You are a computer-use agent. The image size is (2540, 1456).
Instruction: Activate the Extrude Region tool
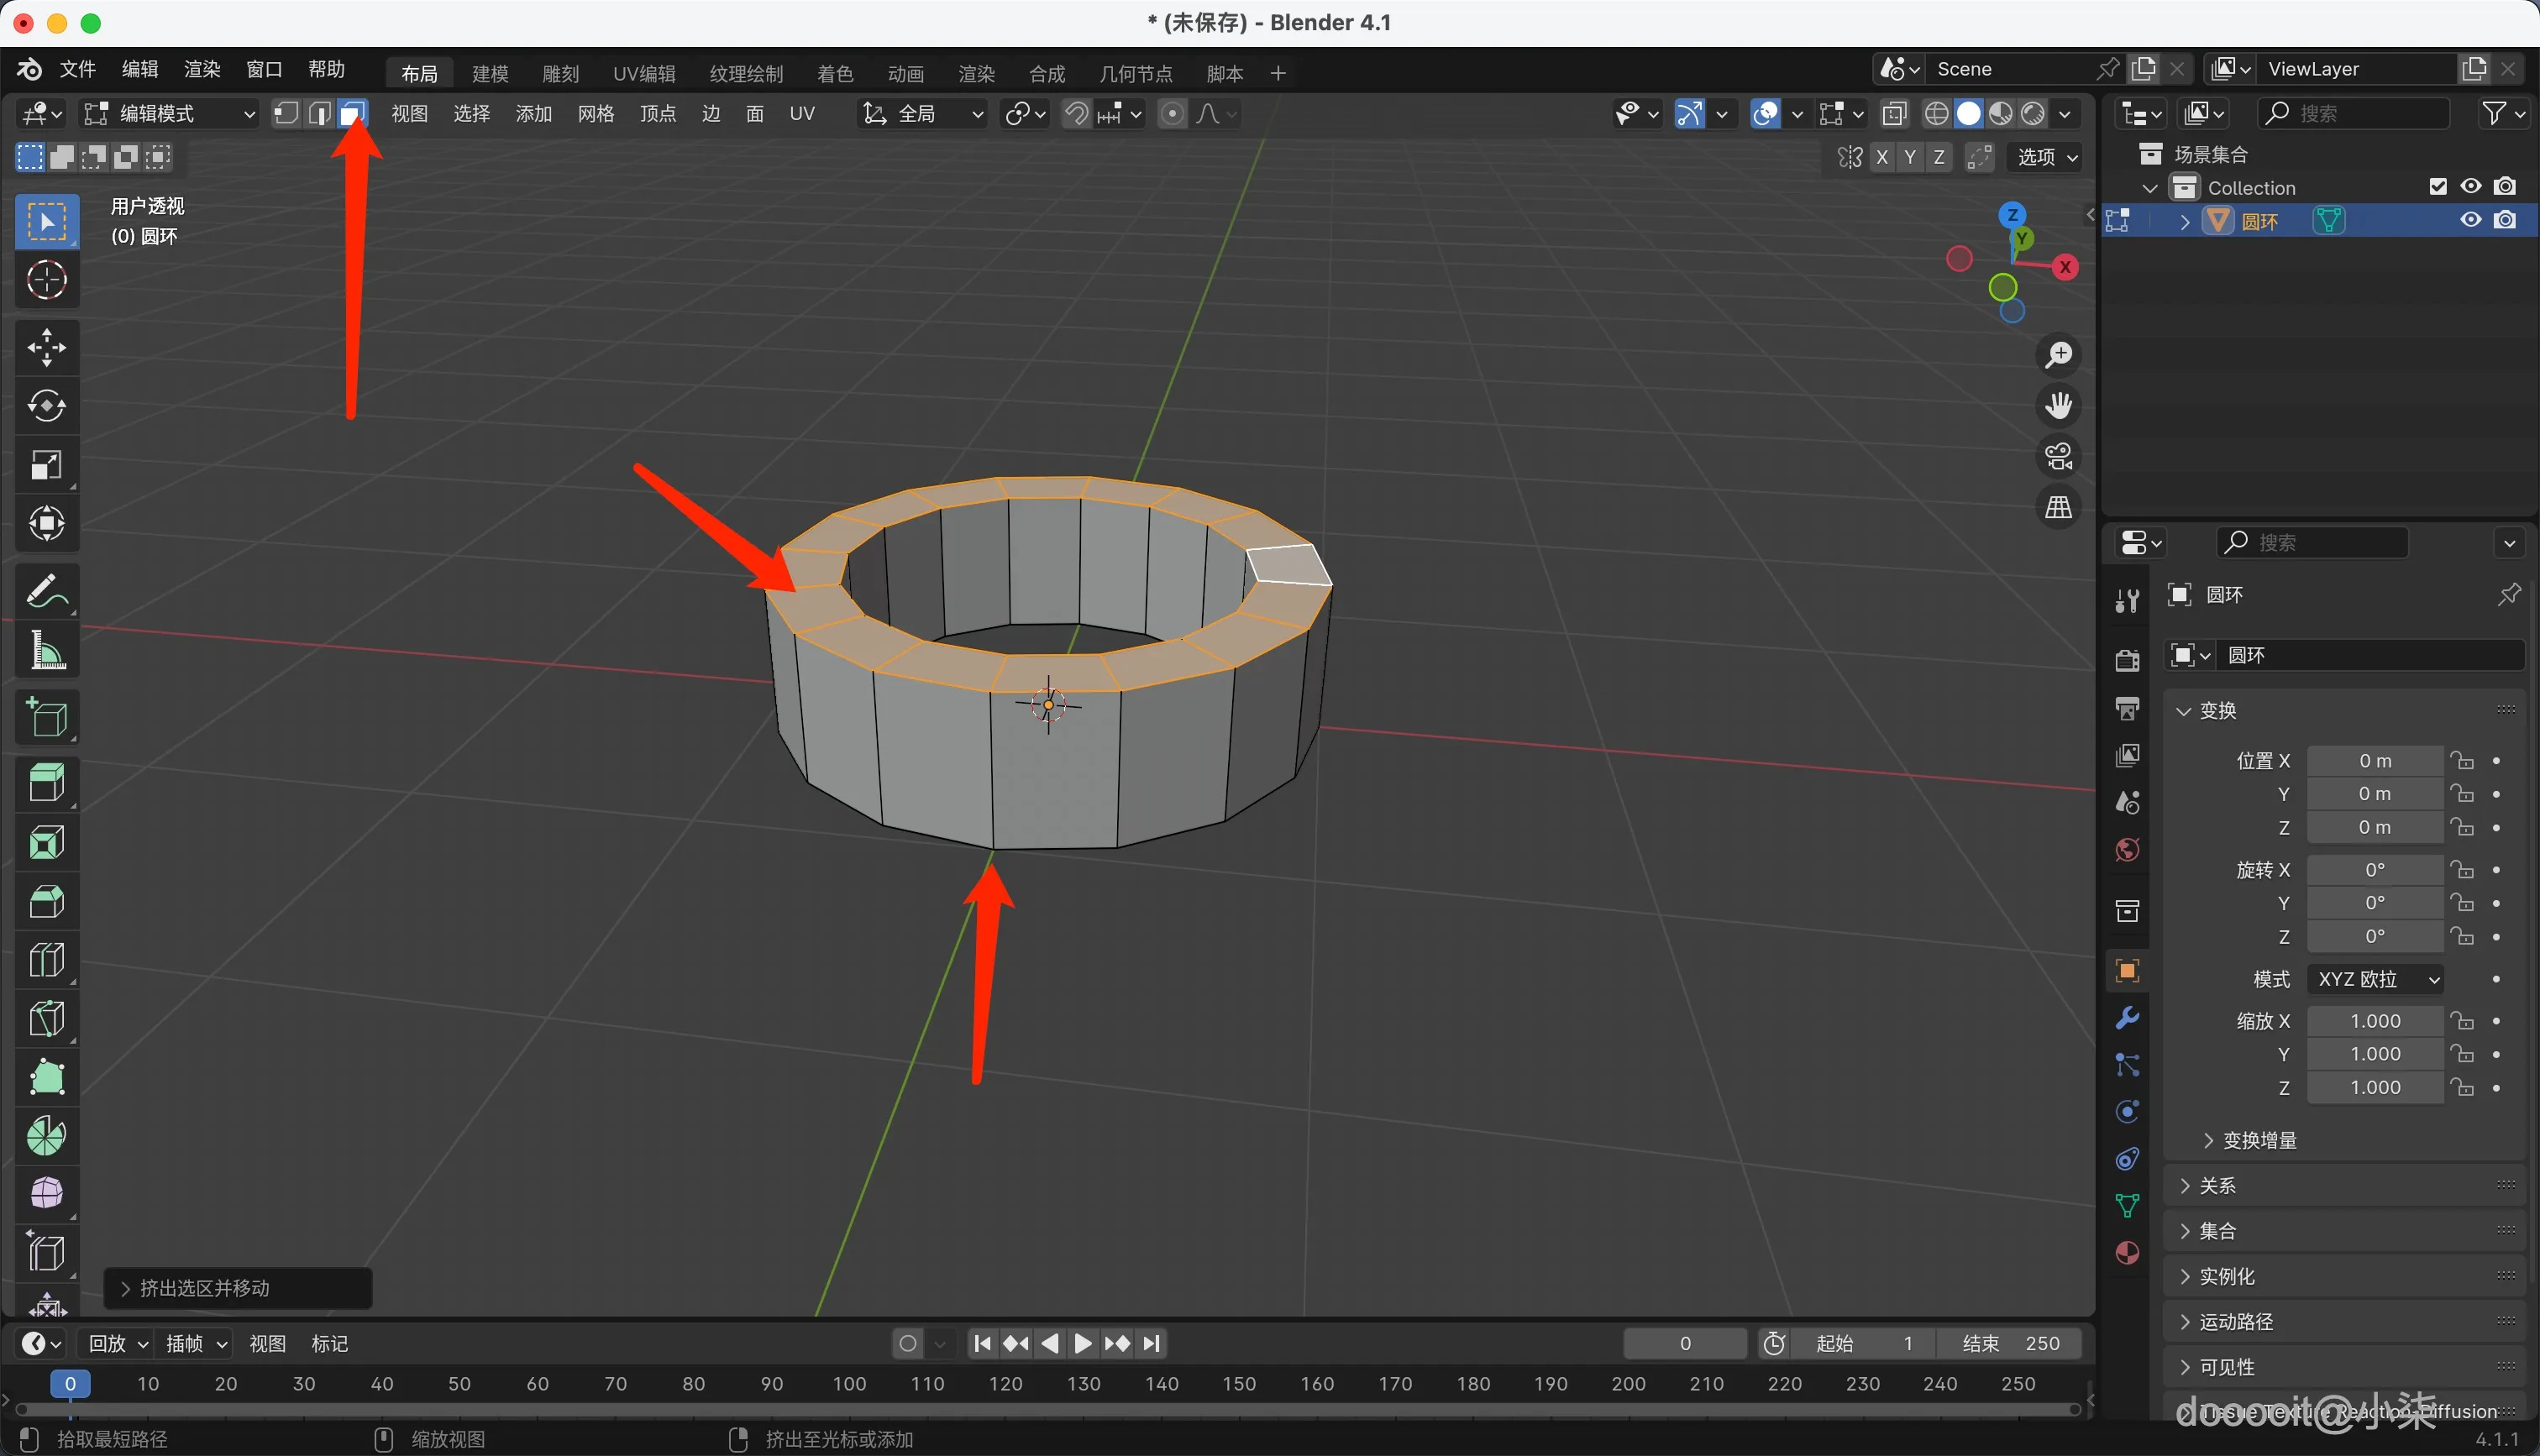[x=46, y=783]
